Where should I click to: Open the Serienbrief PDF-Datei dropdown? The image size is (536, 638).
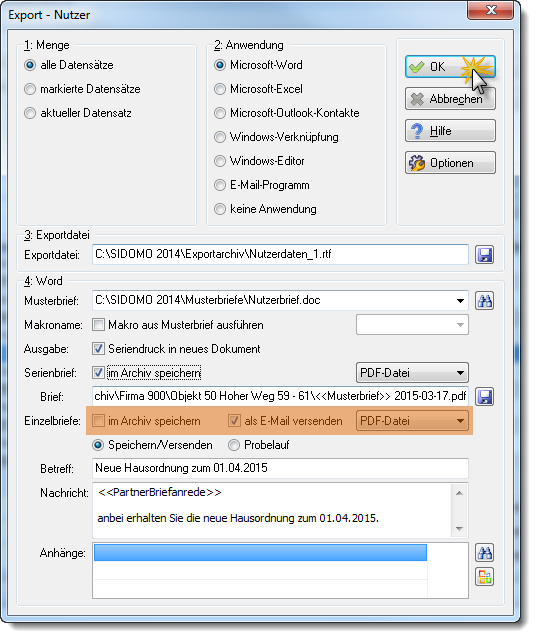(x=412, y=373)
